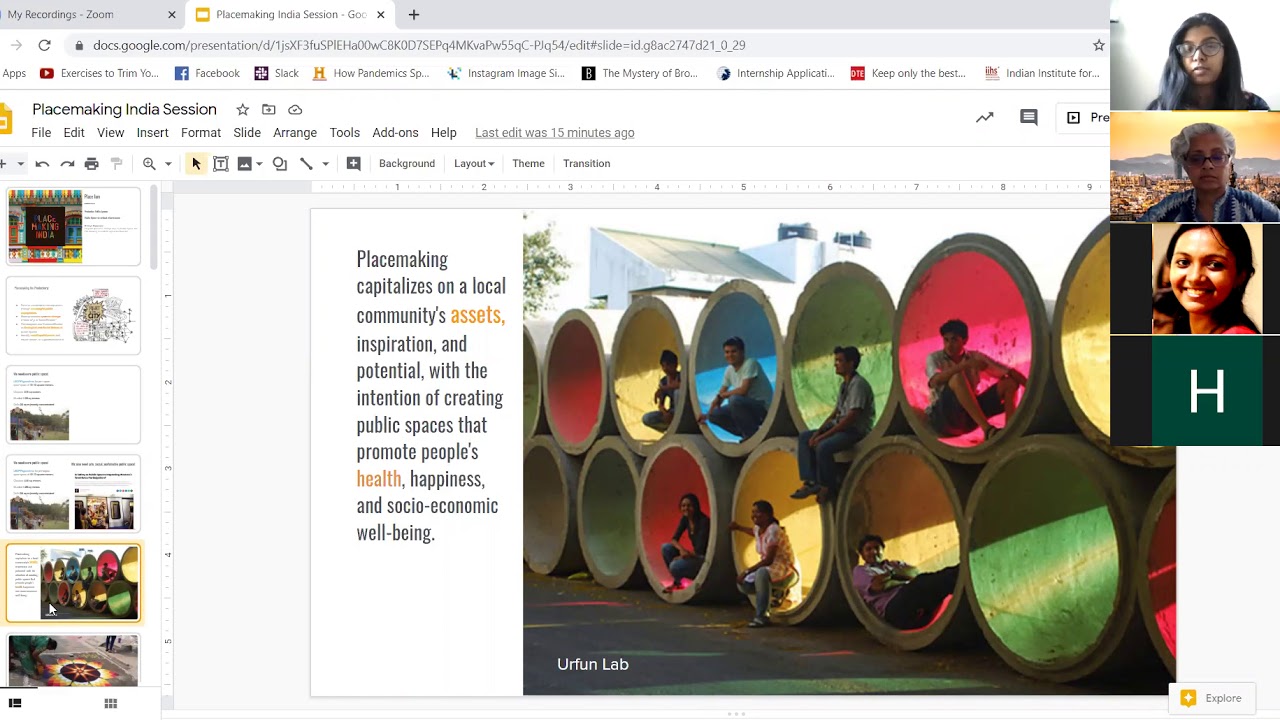
Task: Open the zoom level dropdown arrow
Action: pos(168,164)
